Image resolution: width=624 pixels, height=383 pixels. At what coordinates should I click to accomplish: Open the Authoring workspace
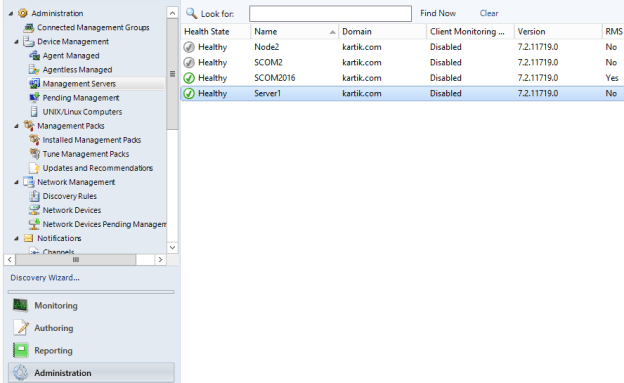click(x=91, y=328)
